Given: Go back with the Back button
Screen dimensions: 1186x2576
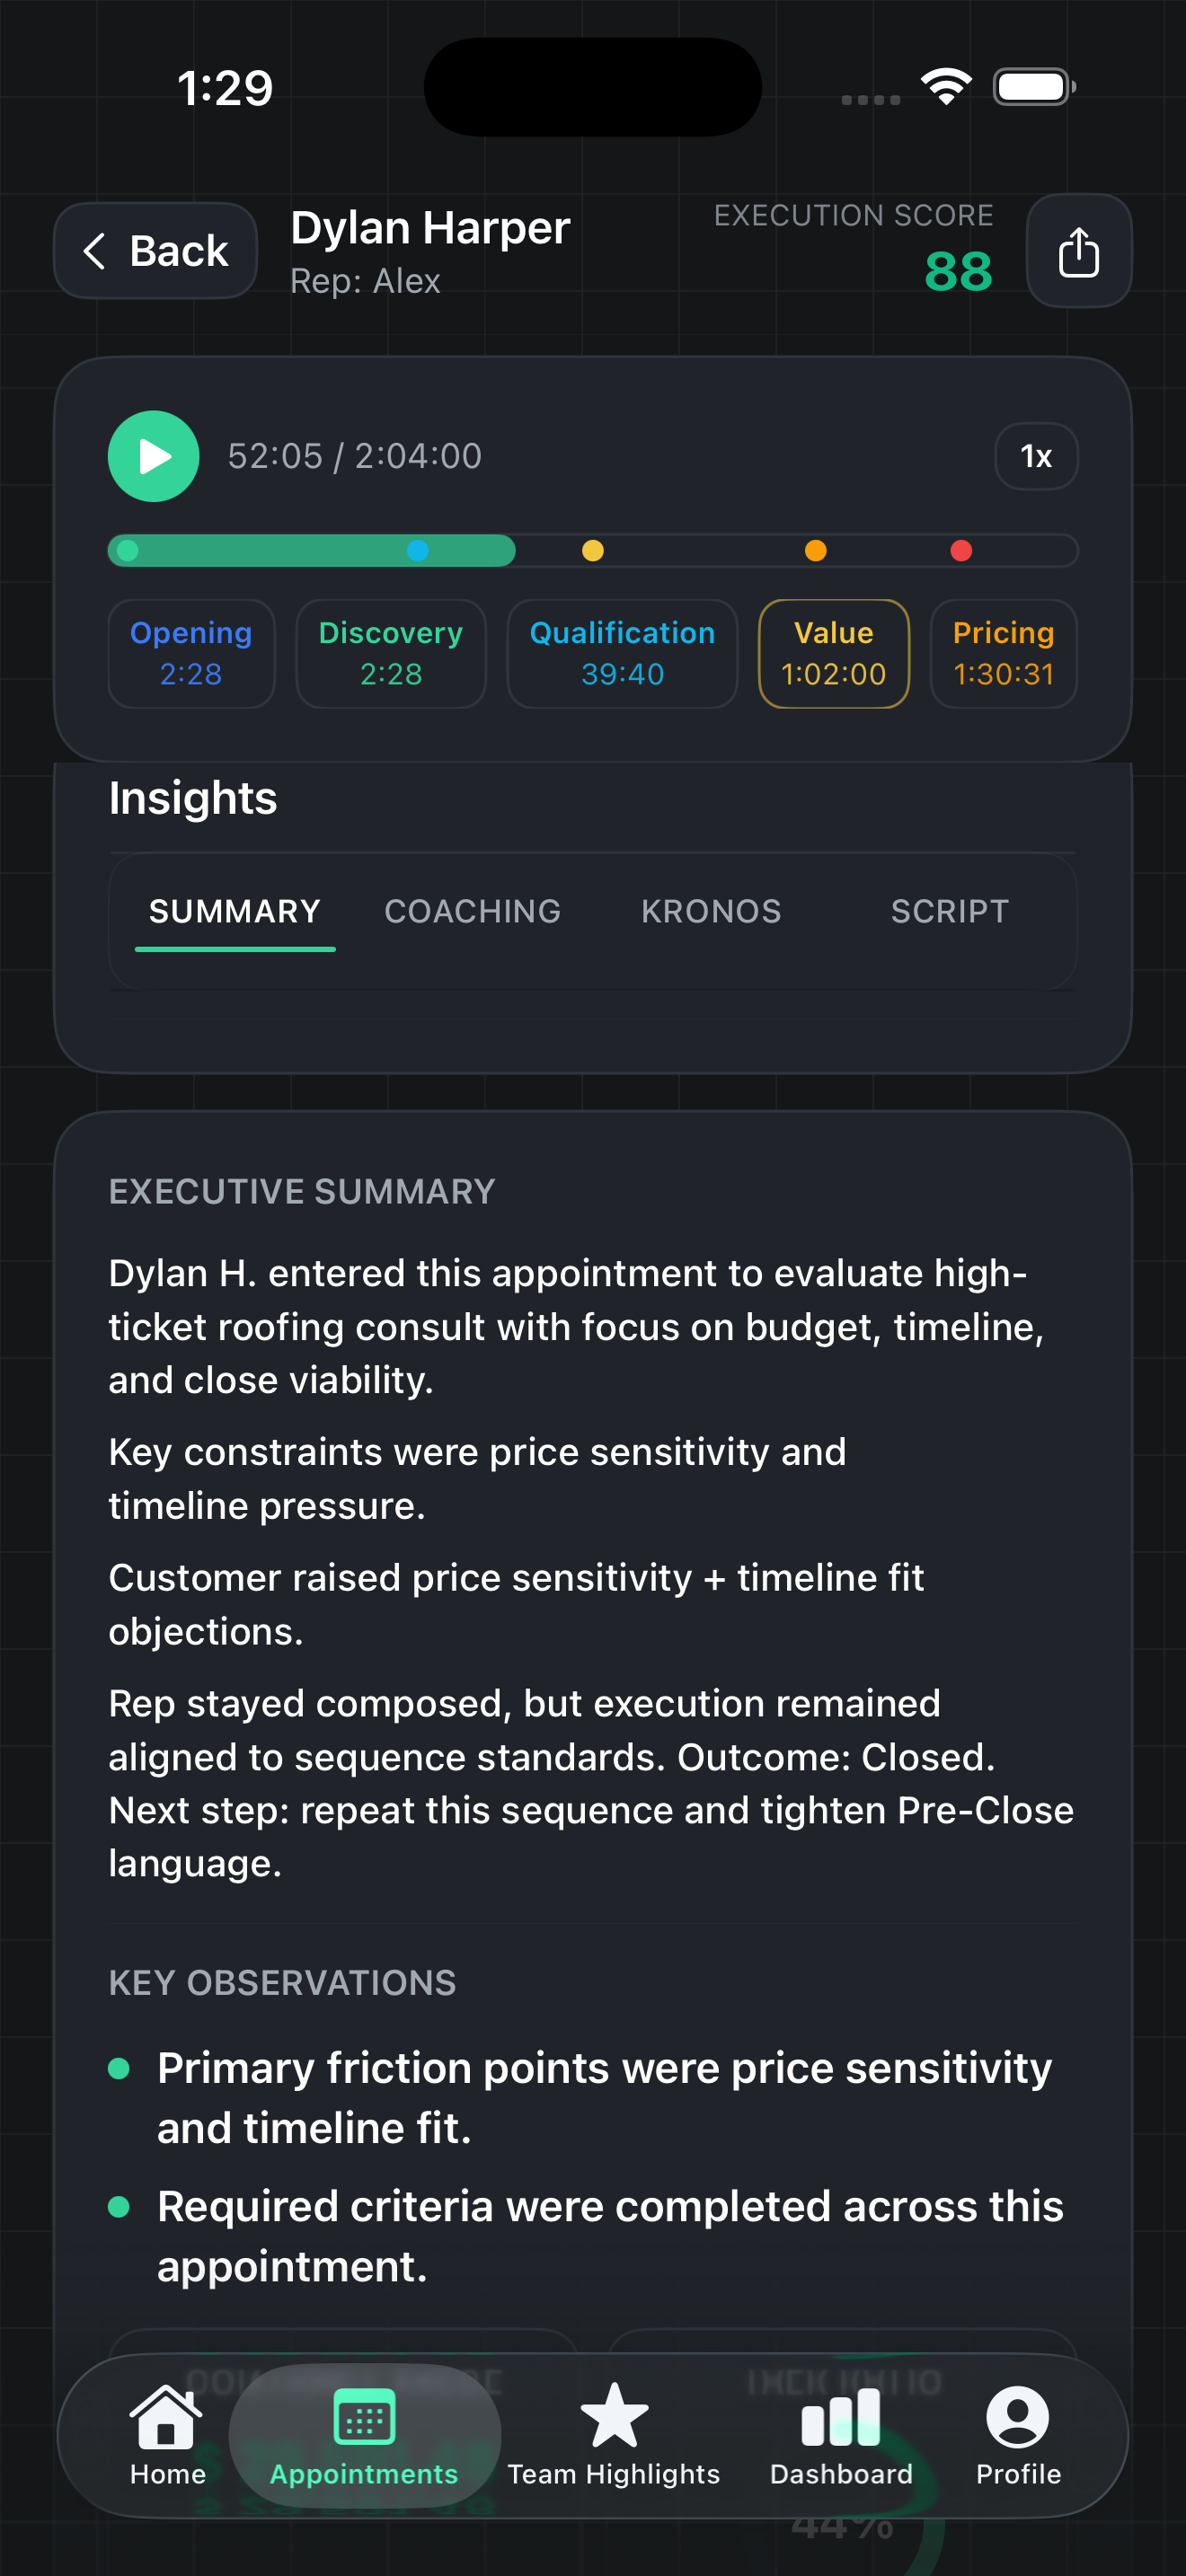Looking at the screenshot, I should 155,251.
